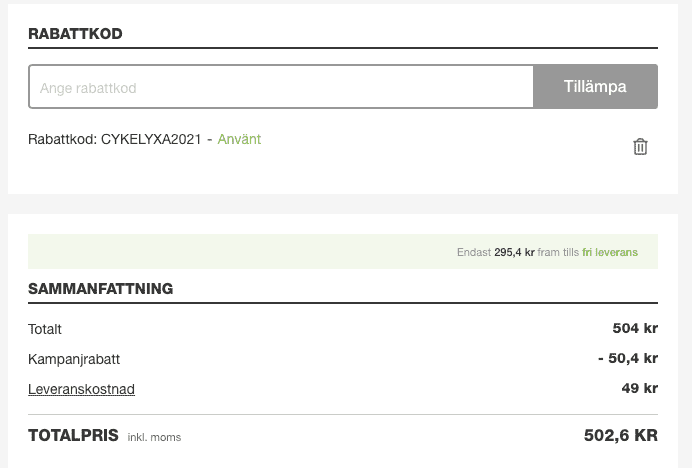Click the -50,4 kr discount amount
This screenshot has width=692, height=468.
click(627, 358)
